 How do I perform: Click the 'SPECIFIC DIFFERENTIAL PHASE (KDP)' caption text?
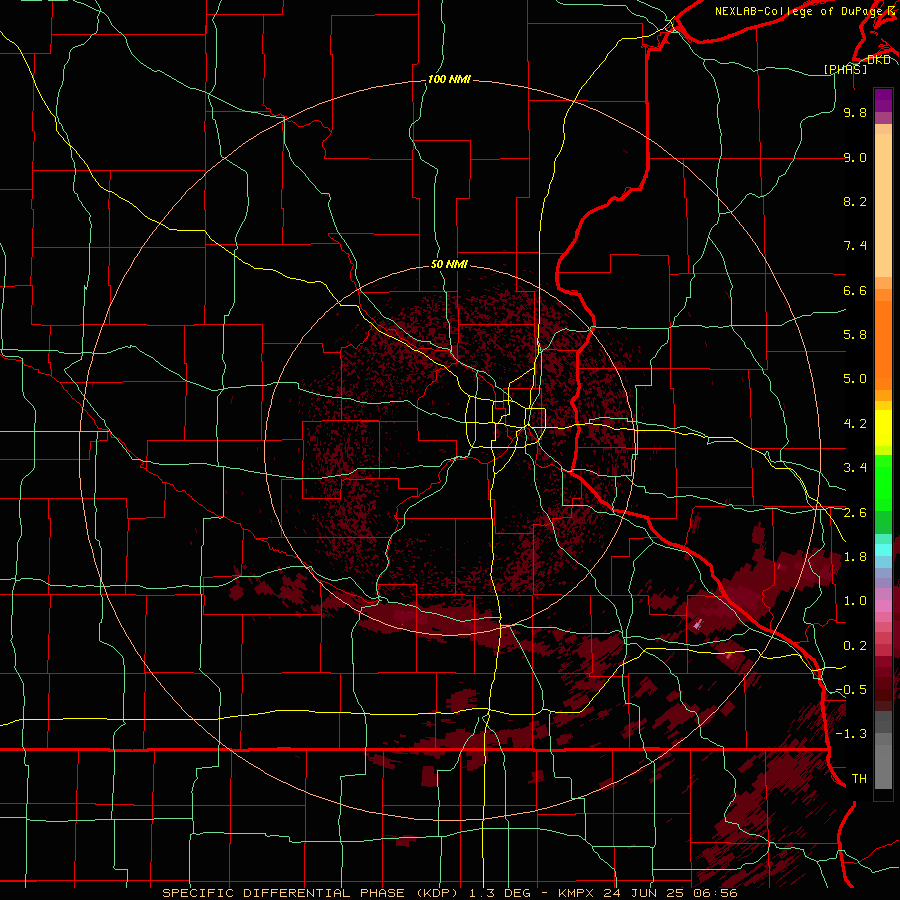click(x=310, y=893)
